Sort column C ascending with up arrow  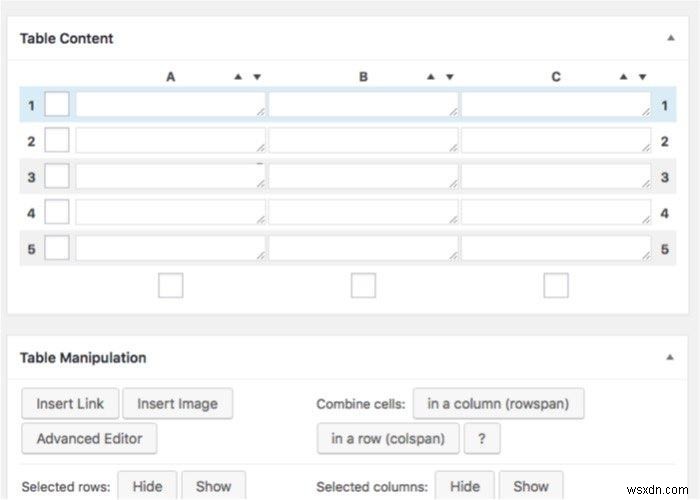(x=624, y=77)
